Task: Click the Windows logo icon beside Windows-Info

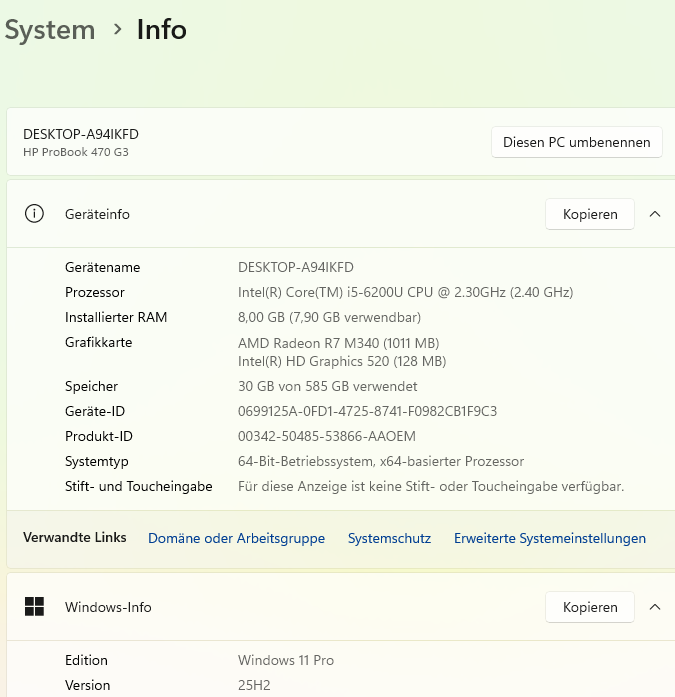Action: pyautogui.click(x=34, y=607)
